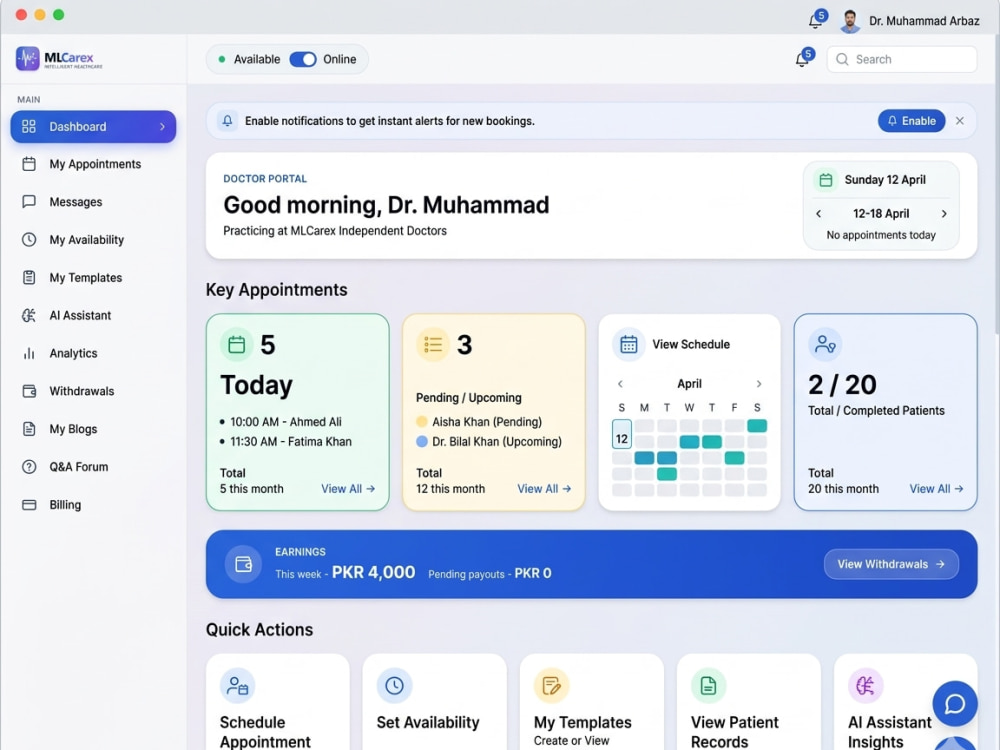Go to month before April

point(620,384)
